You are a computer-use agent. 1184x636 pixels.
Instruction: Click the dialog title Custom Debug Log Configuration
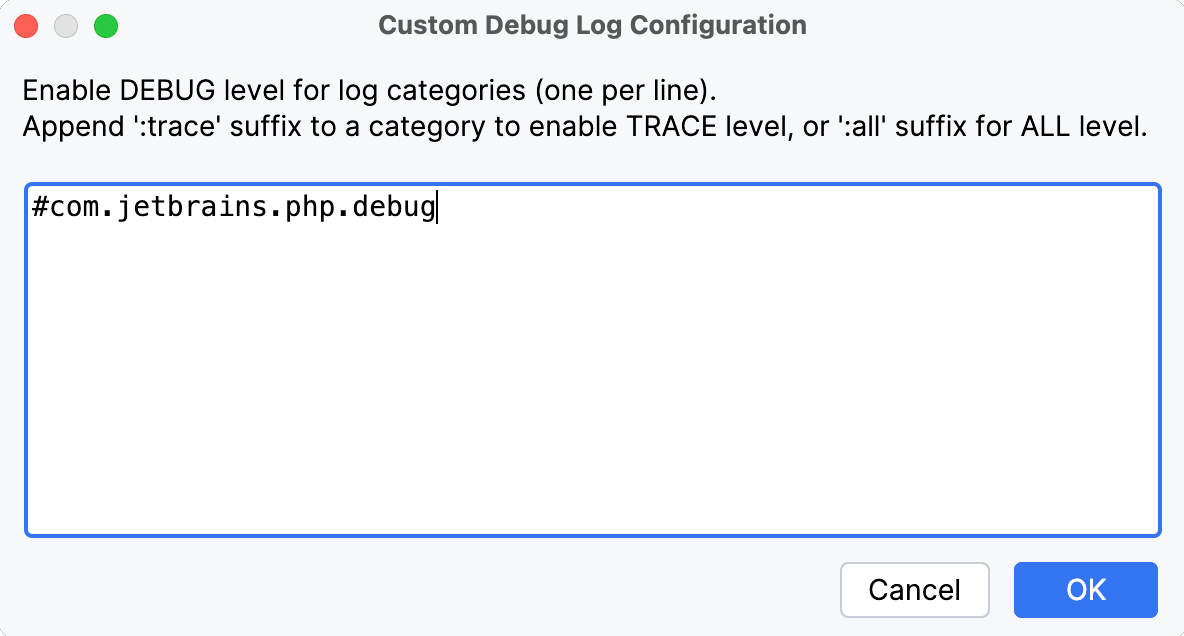pyautogui.click(x=592, y=24)
